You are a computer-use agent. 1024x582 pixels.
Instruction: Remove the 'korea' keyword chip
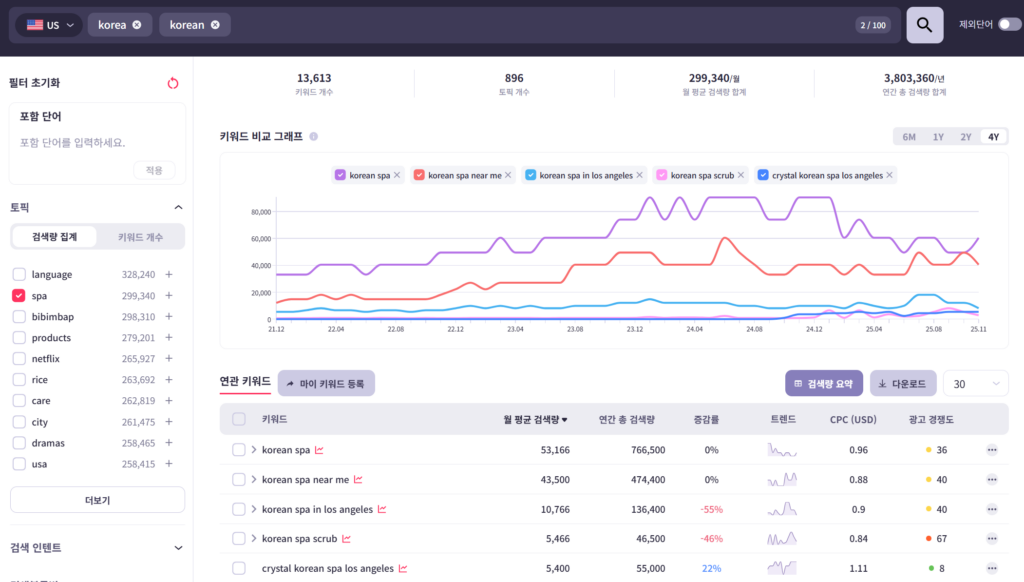(137, 25)
